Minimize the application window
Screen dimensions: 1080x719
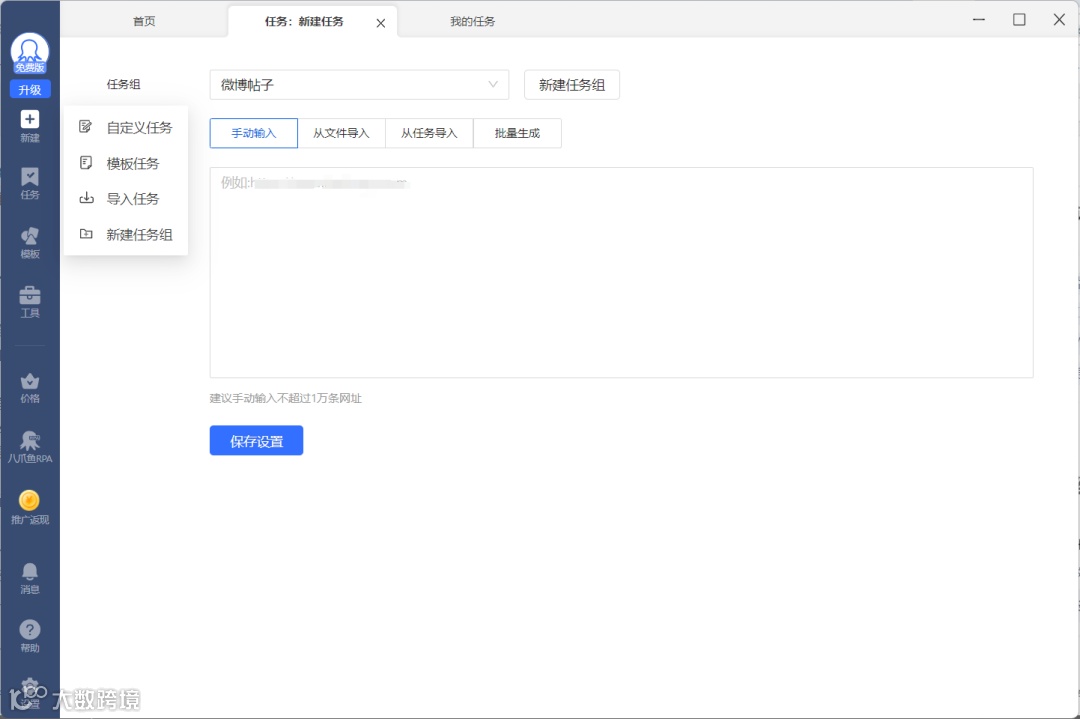(979, 20)
